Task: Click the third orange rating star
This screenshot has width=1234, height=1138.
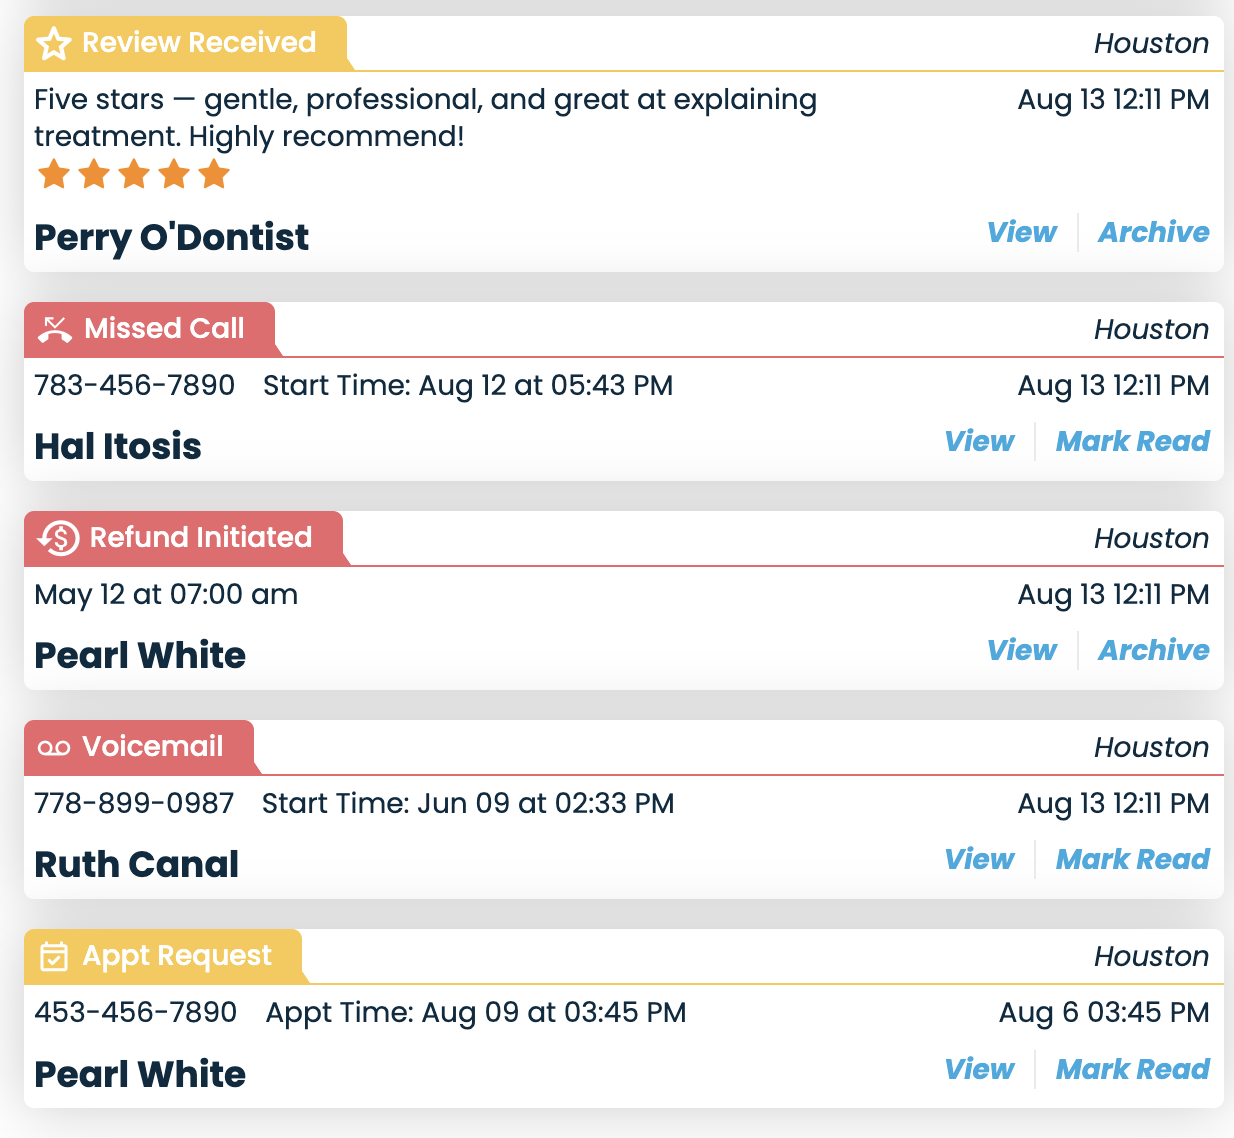Action: click(x=134, y=174)
